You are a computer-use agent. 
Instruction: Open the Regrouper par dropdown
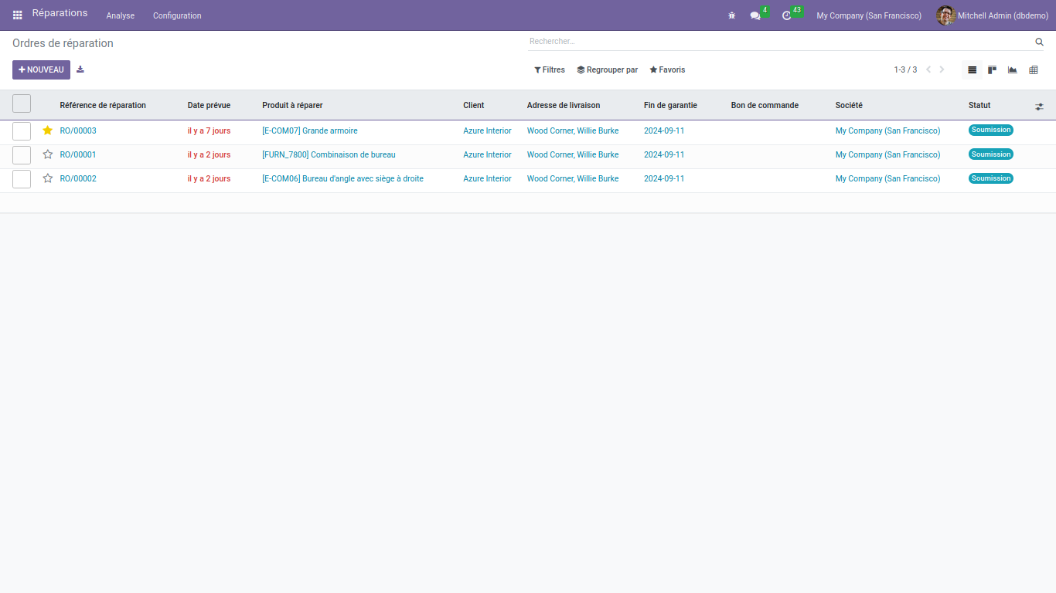(607, 70)
